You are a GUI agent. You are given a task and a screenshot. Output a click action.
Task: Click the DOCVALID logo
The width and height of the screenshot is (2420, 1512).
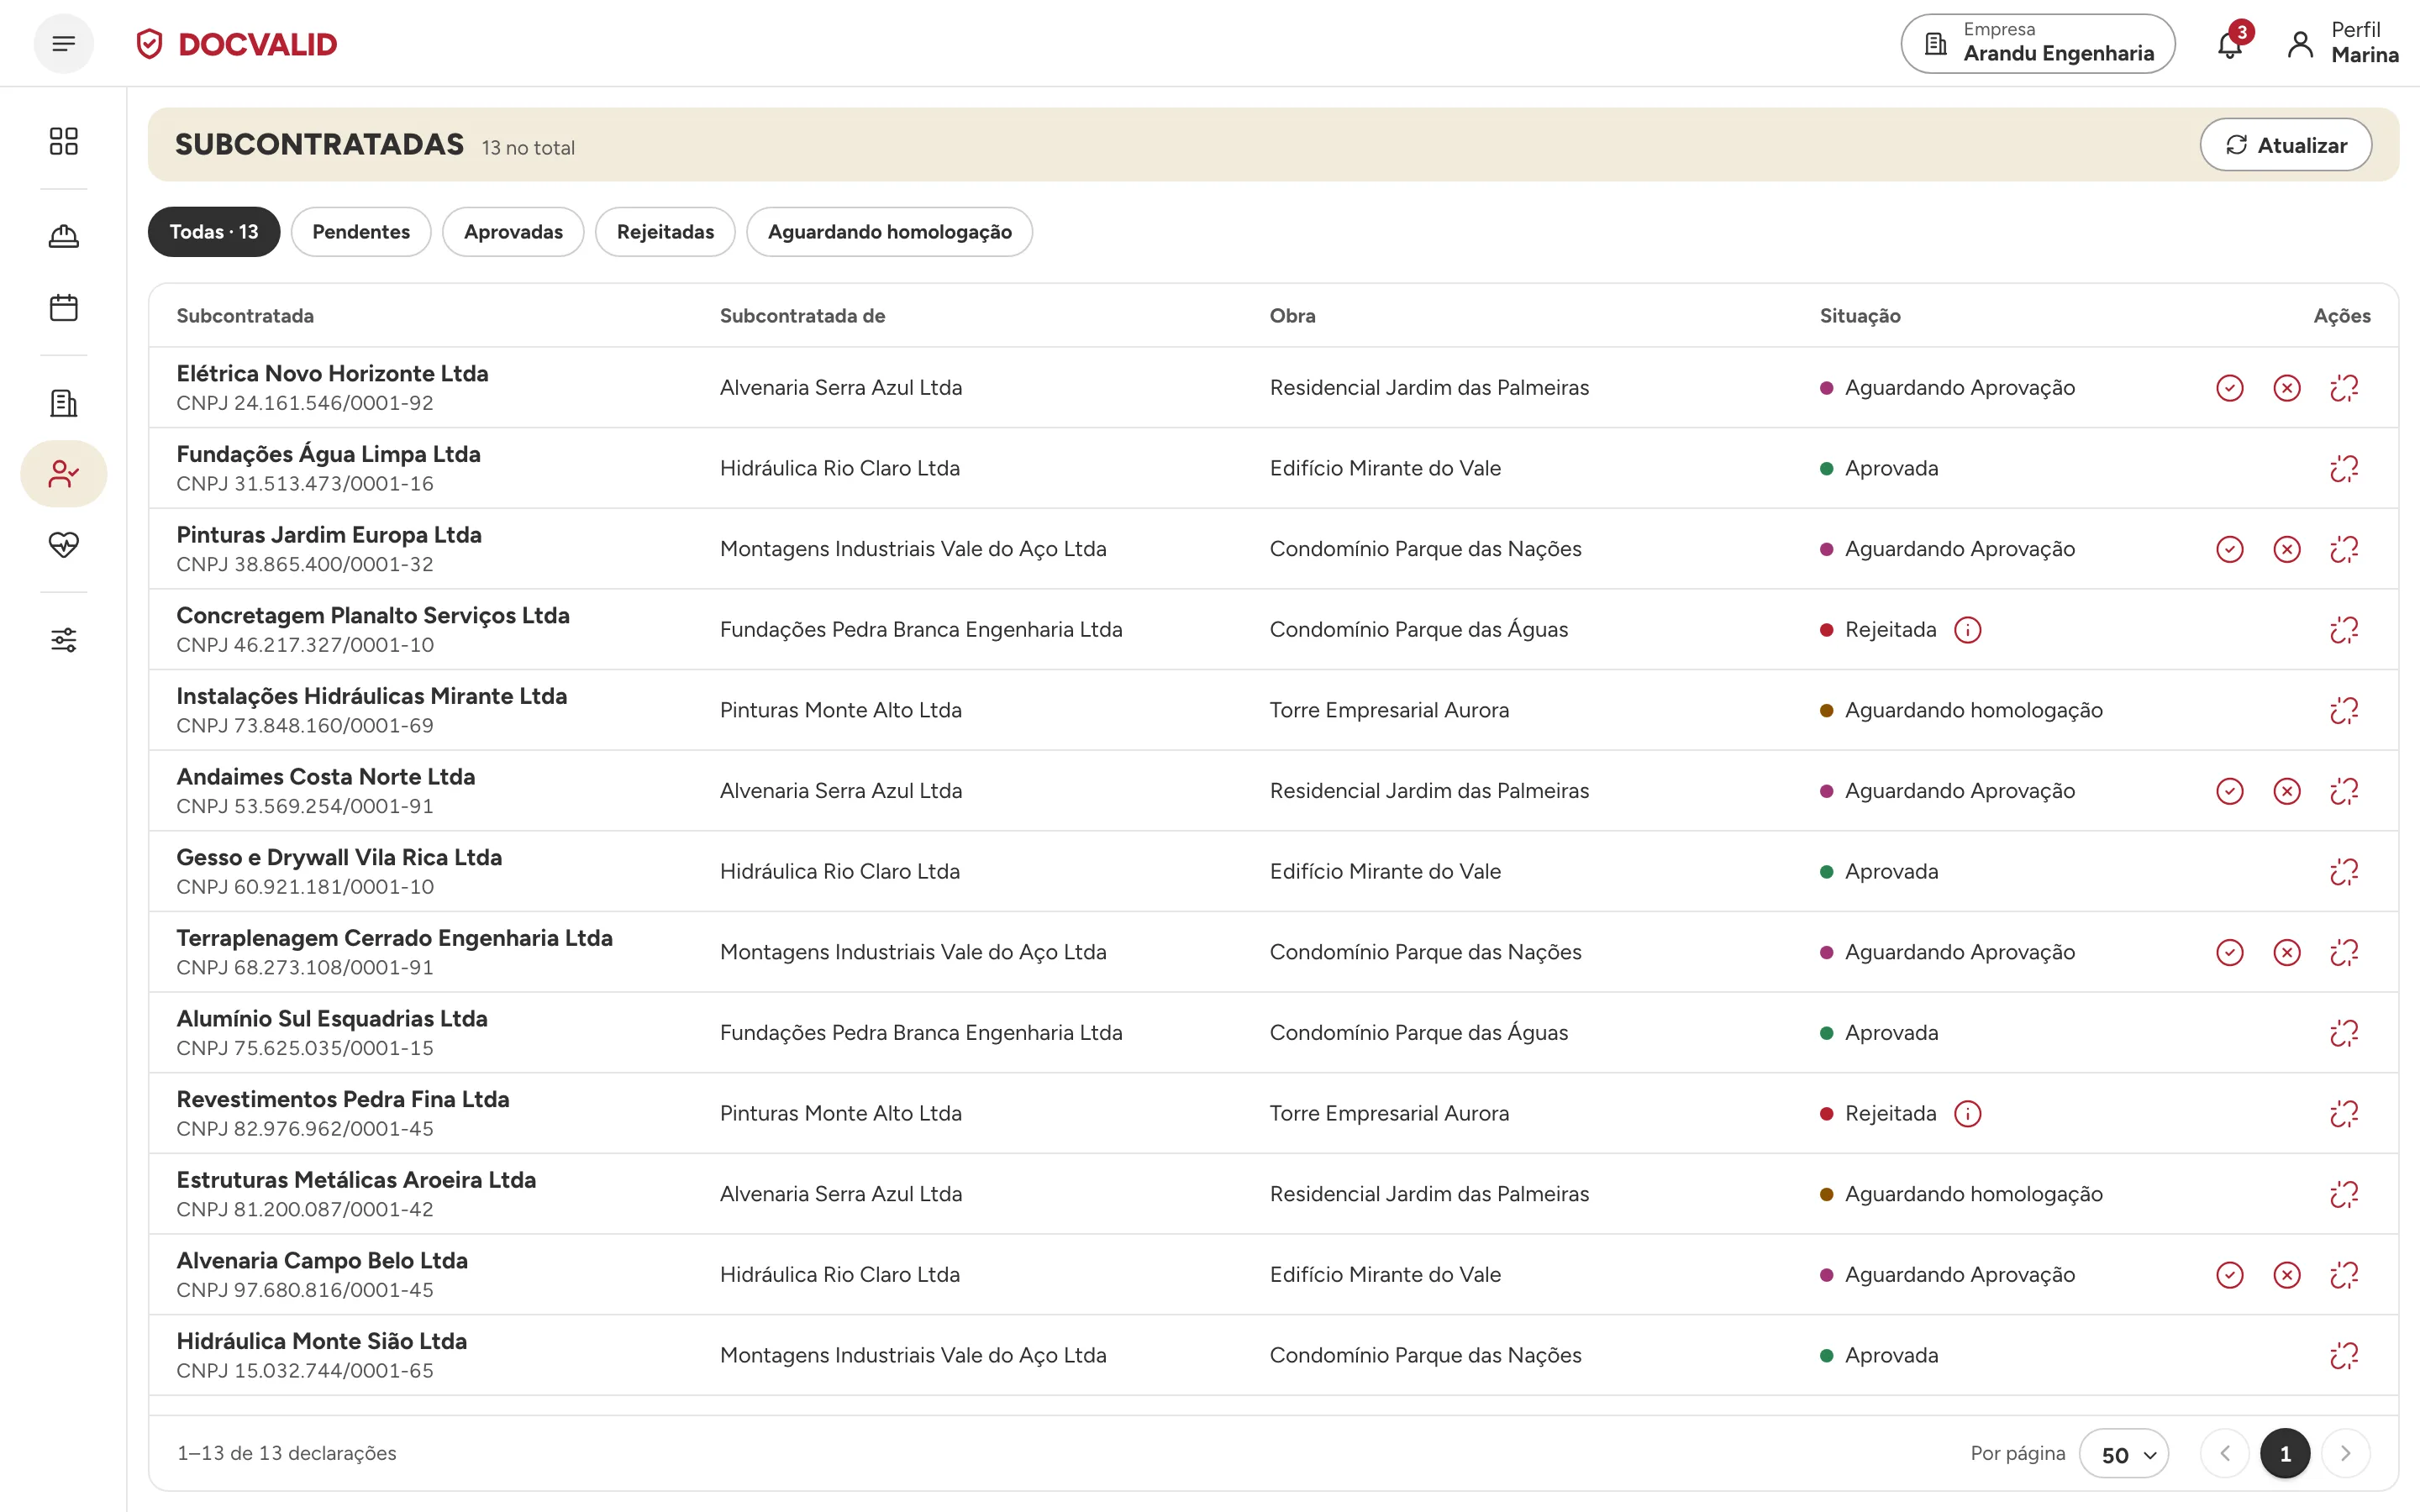coord(237,44)
